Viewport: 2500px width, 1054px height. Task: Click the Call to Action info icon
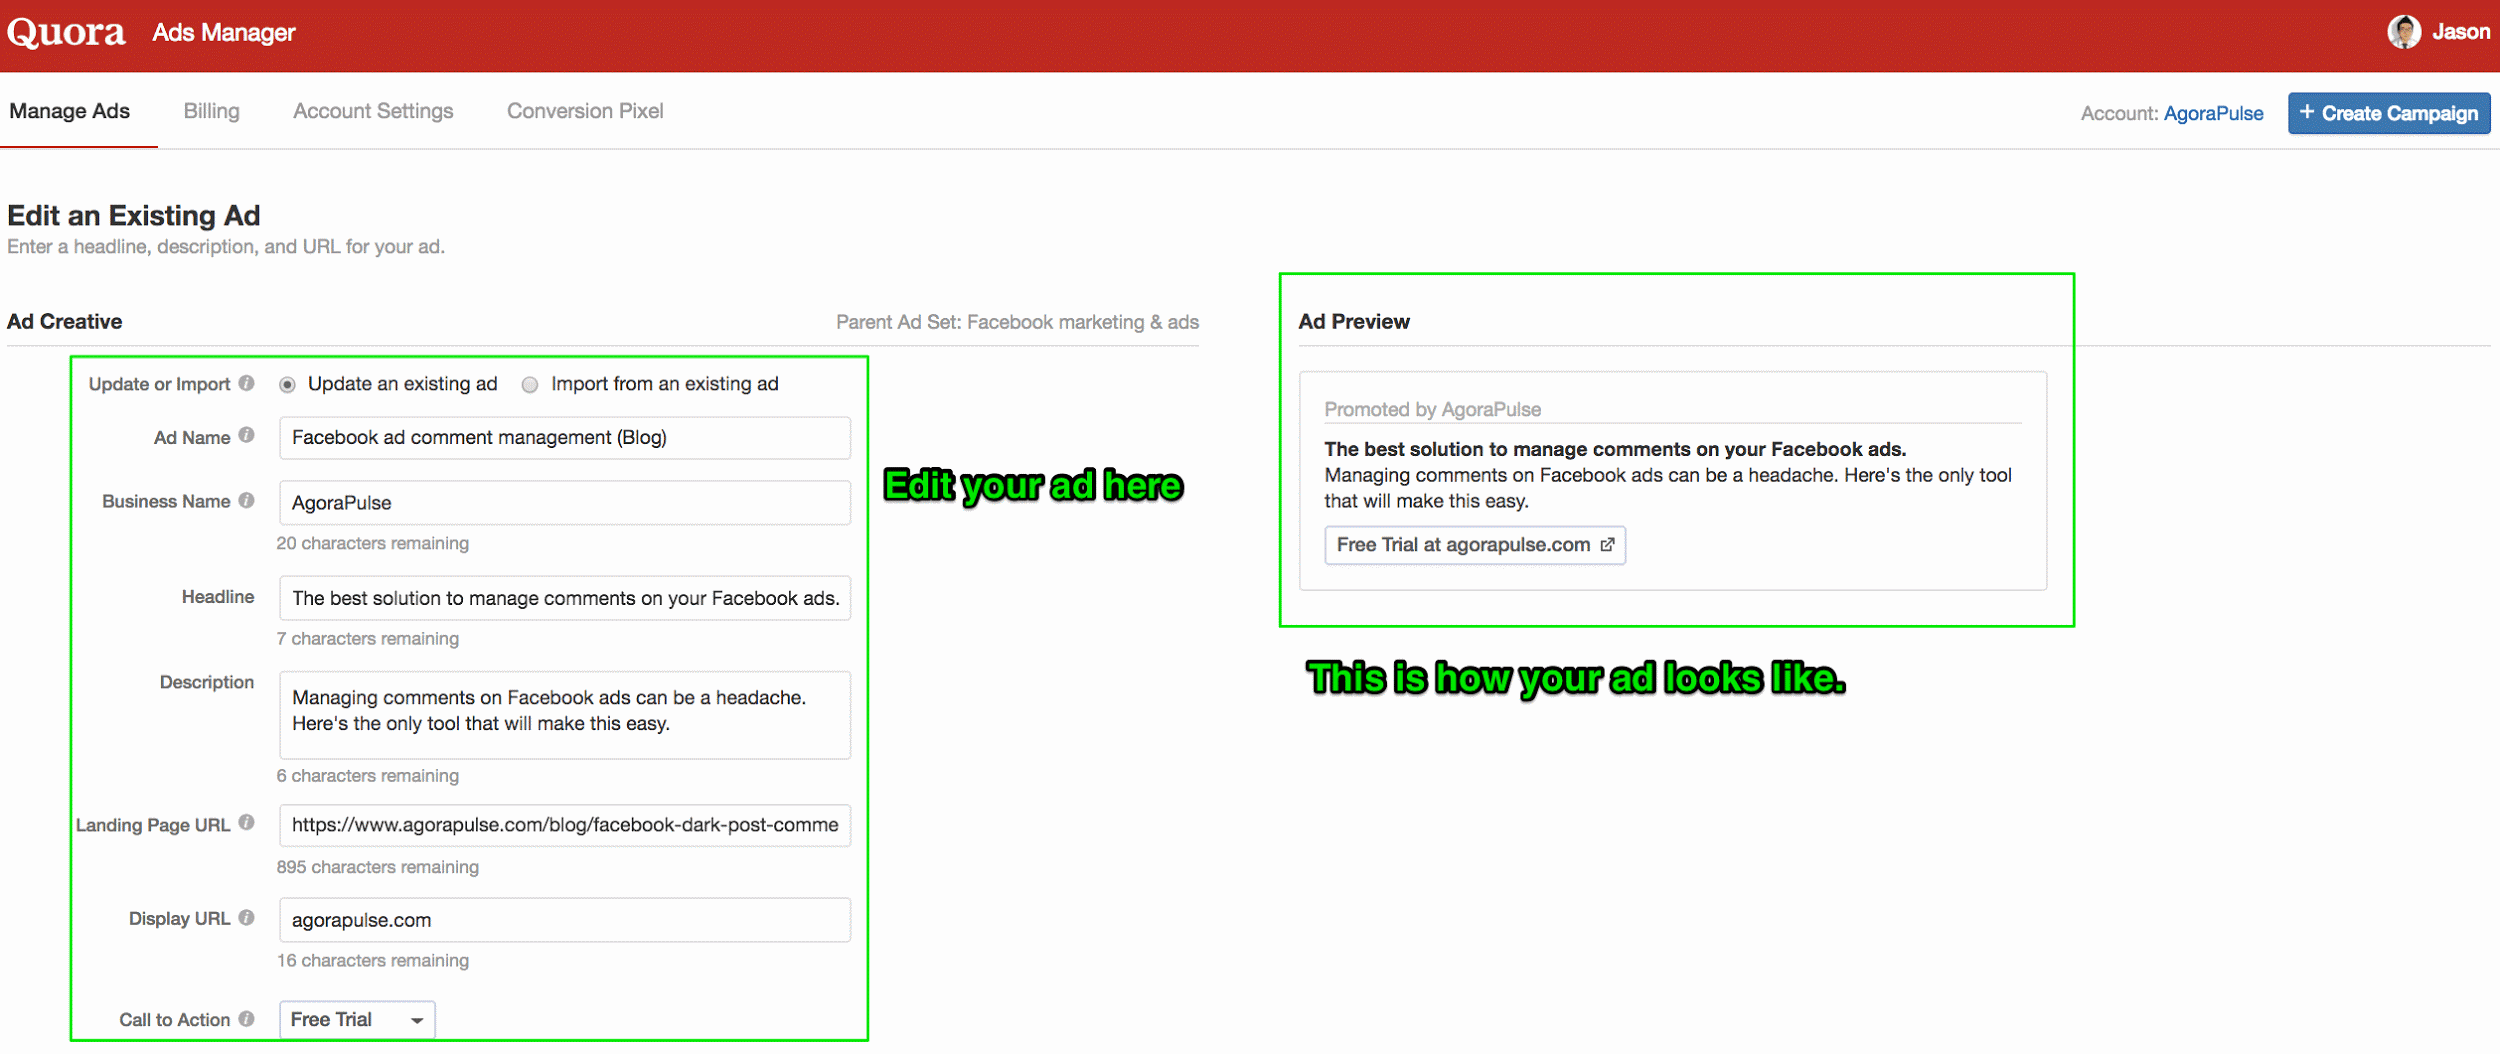click(x=247, y=1018)
